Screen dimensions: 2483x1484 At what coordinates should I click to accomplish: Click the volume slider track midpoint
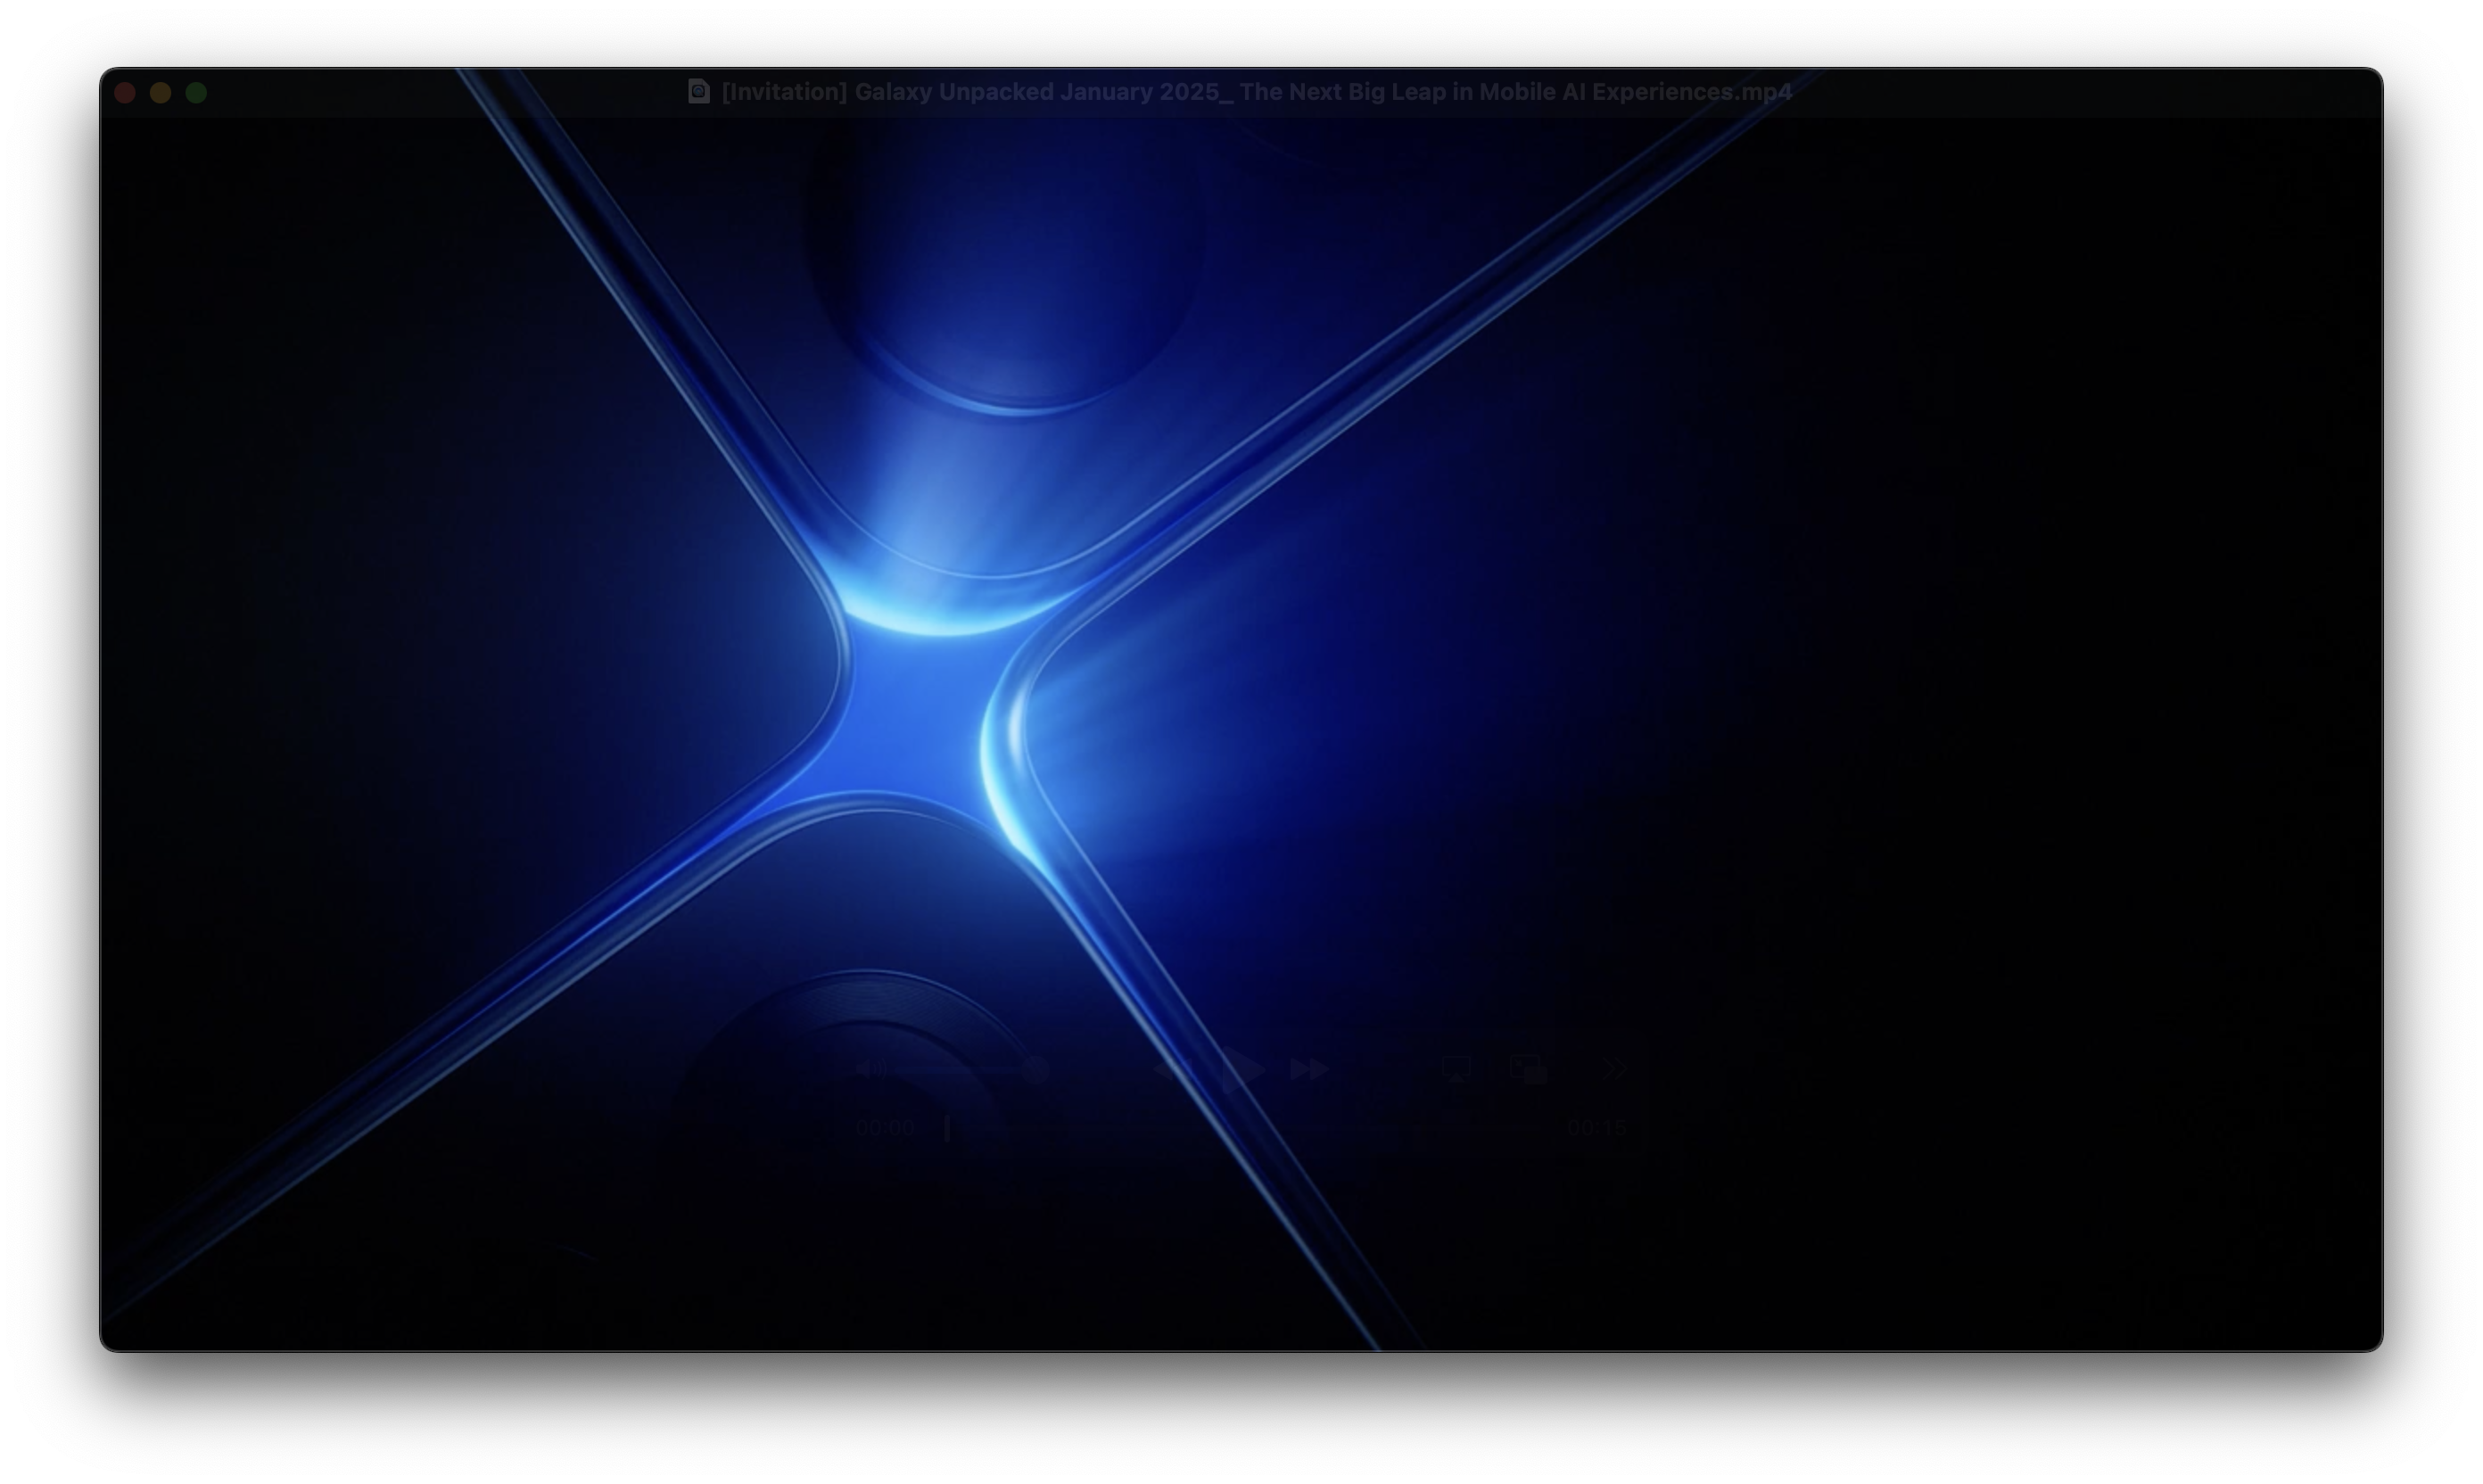[965, 1069]
